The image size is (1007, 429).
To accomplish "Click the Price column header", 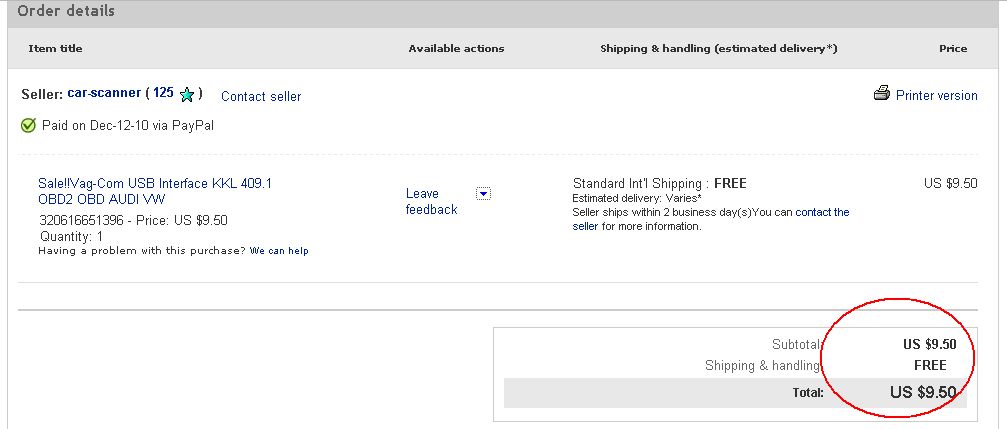I will [953, 48].
